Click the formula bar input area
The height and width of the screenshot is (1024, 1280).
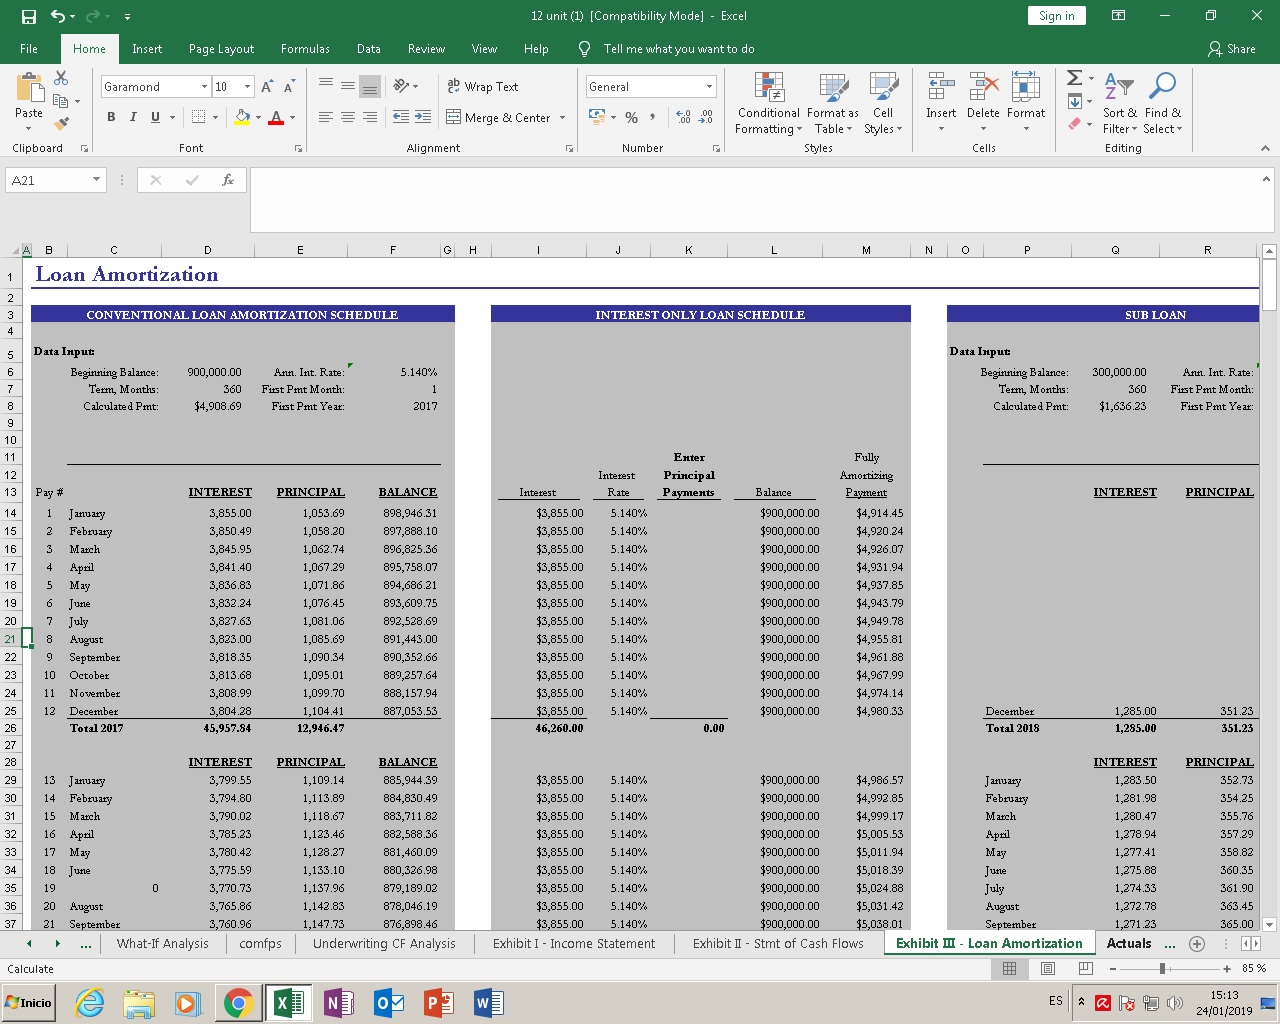pyautogui.click(x=700, y=180)
